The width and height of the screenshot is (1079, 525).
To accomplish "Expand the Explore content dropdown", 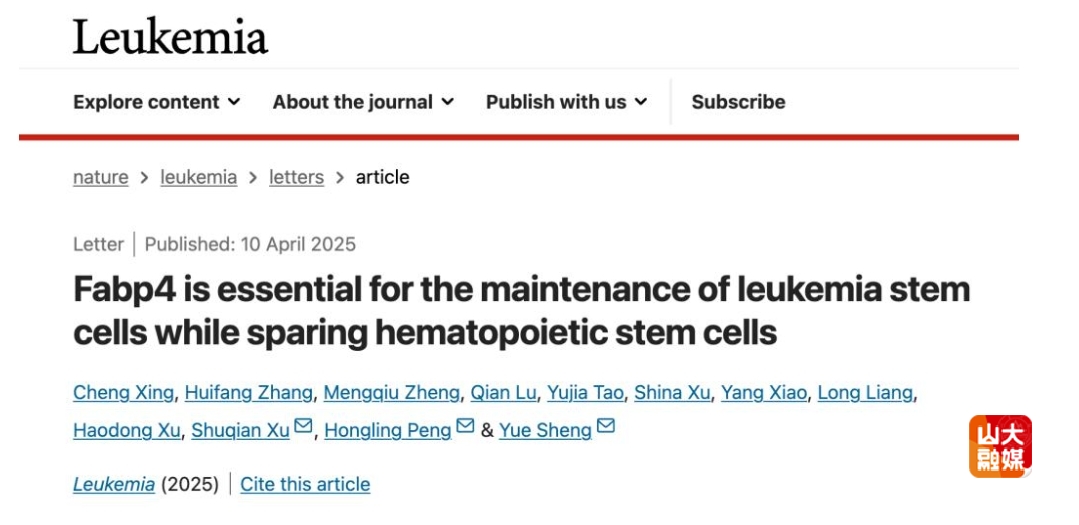I will tap(157, 102).
